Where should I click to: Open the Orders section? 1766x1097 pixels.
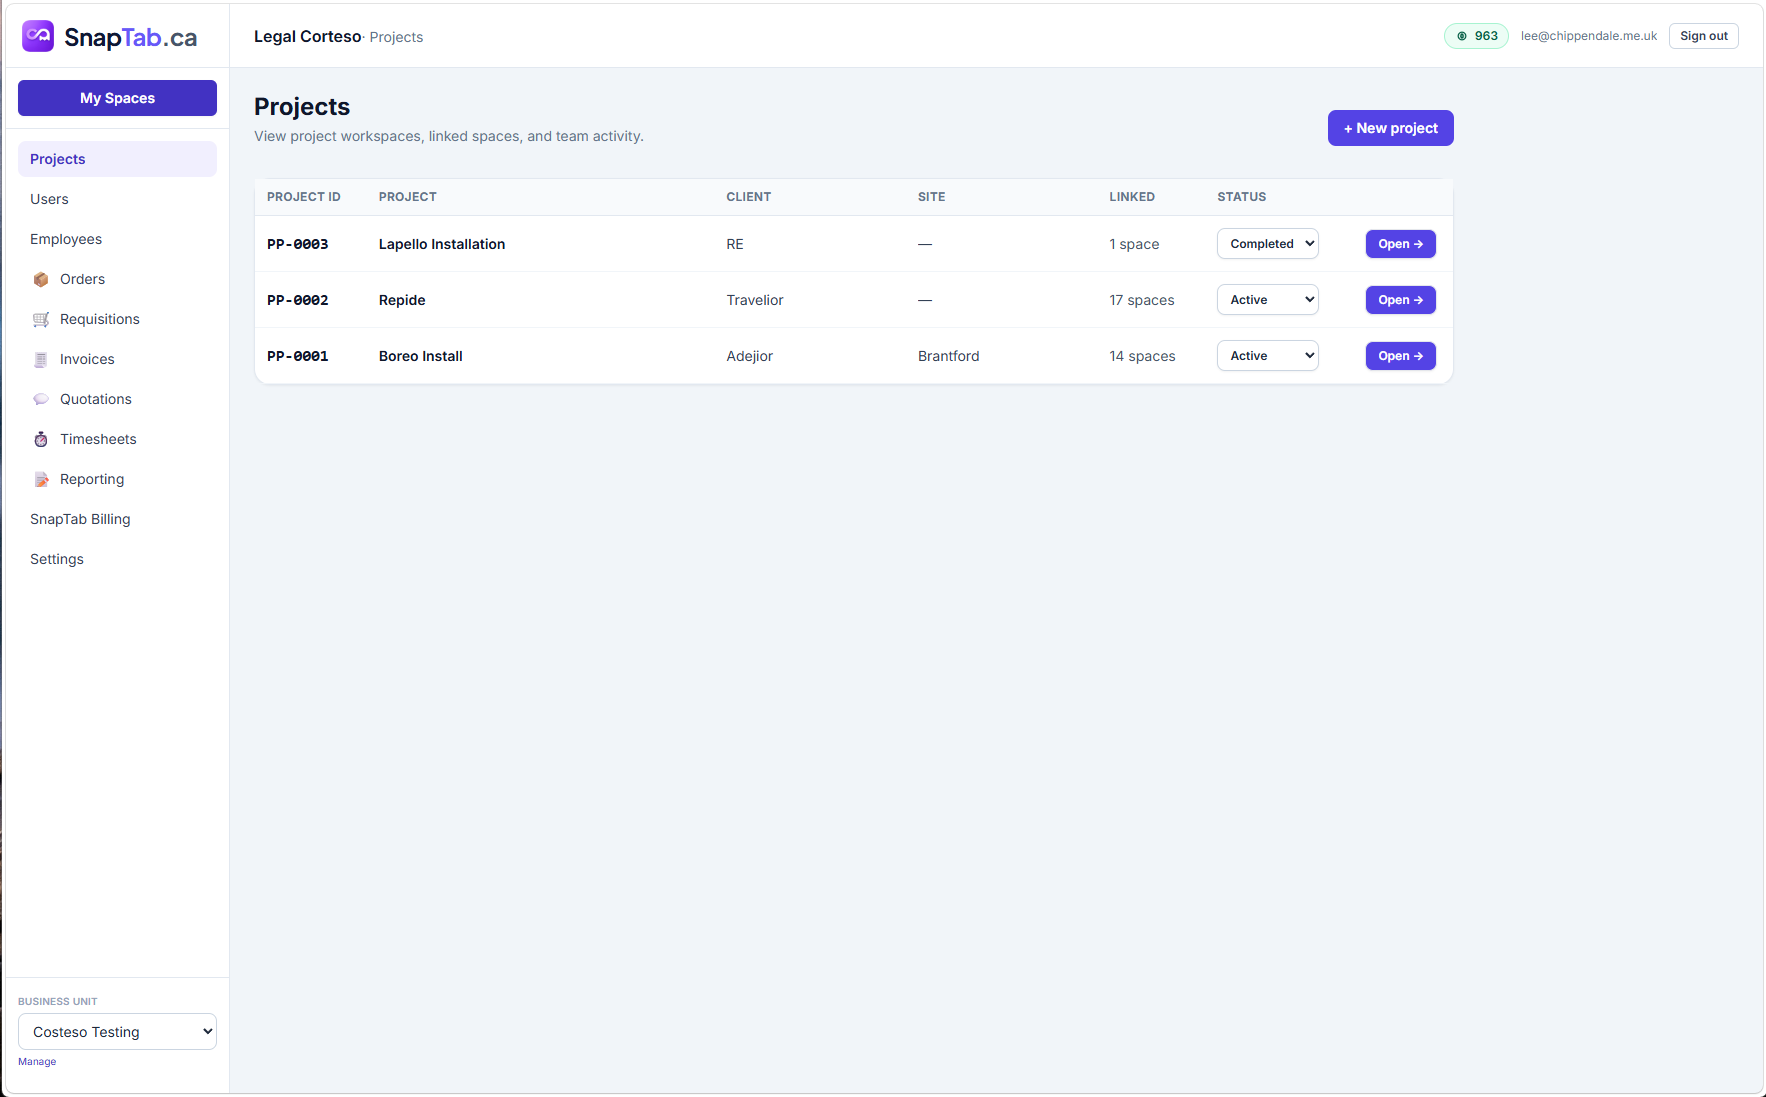pyautogui.click(x=117, y=279)
